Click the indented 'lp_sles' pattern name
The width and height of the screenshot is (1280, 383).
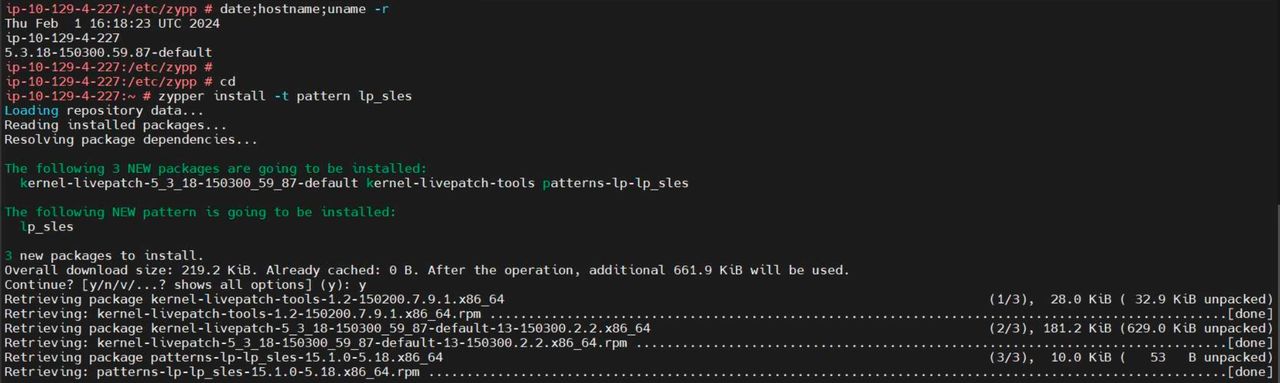point(48,227)
